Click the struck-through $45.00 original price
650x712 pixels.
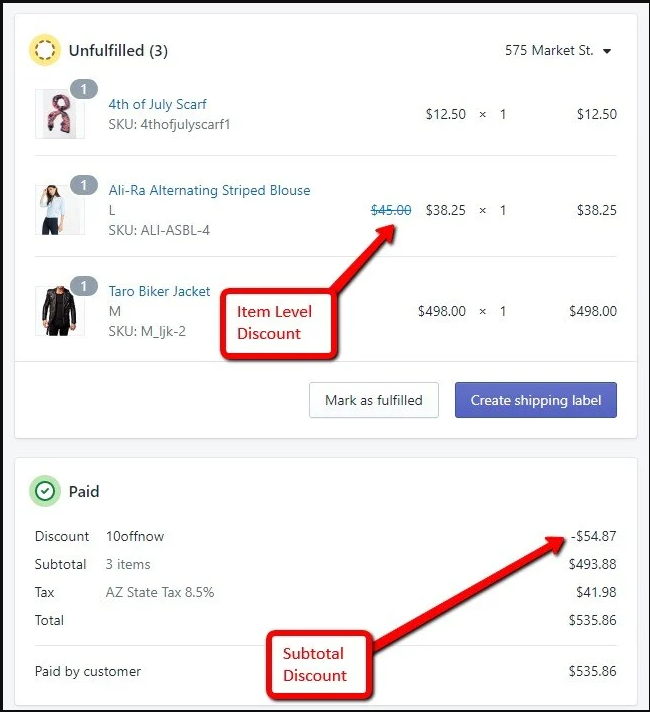[391, 210]
